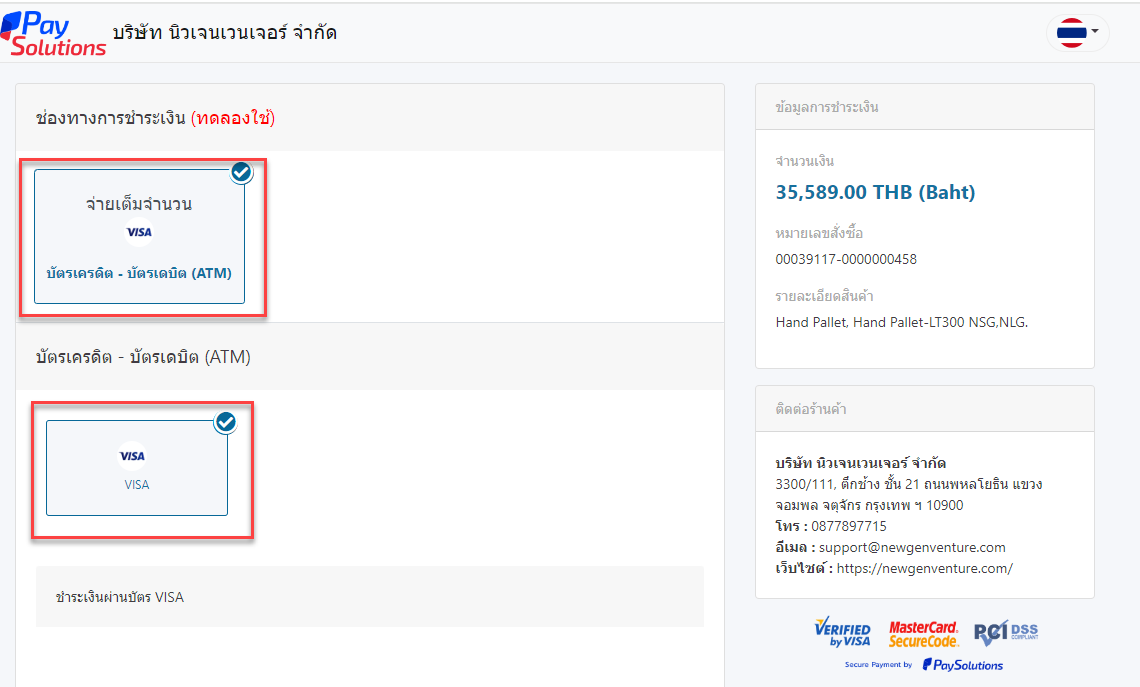1140x687 pixels.
Task: Click the Thai flag icon
Action: 1072,33
